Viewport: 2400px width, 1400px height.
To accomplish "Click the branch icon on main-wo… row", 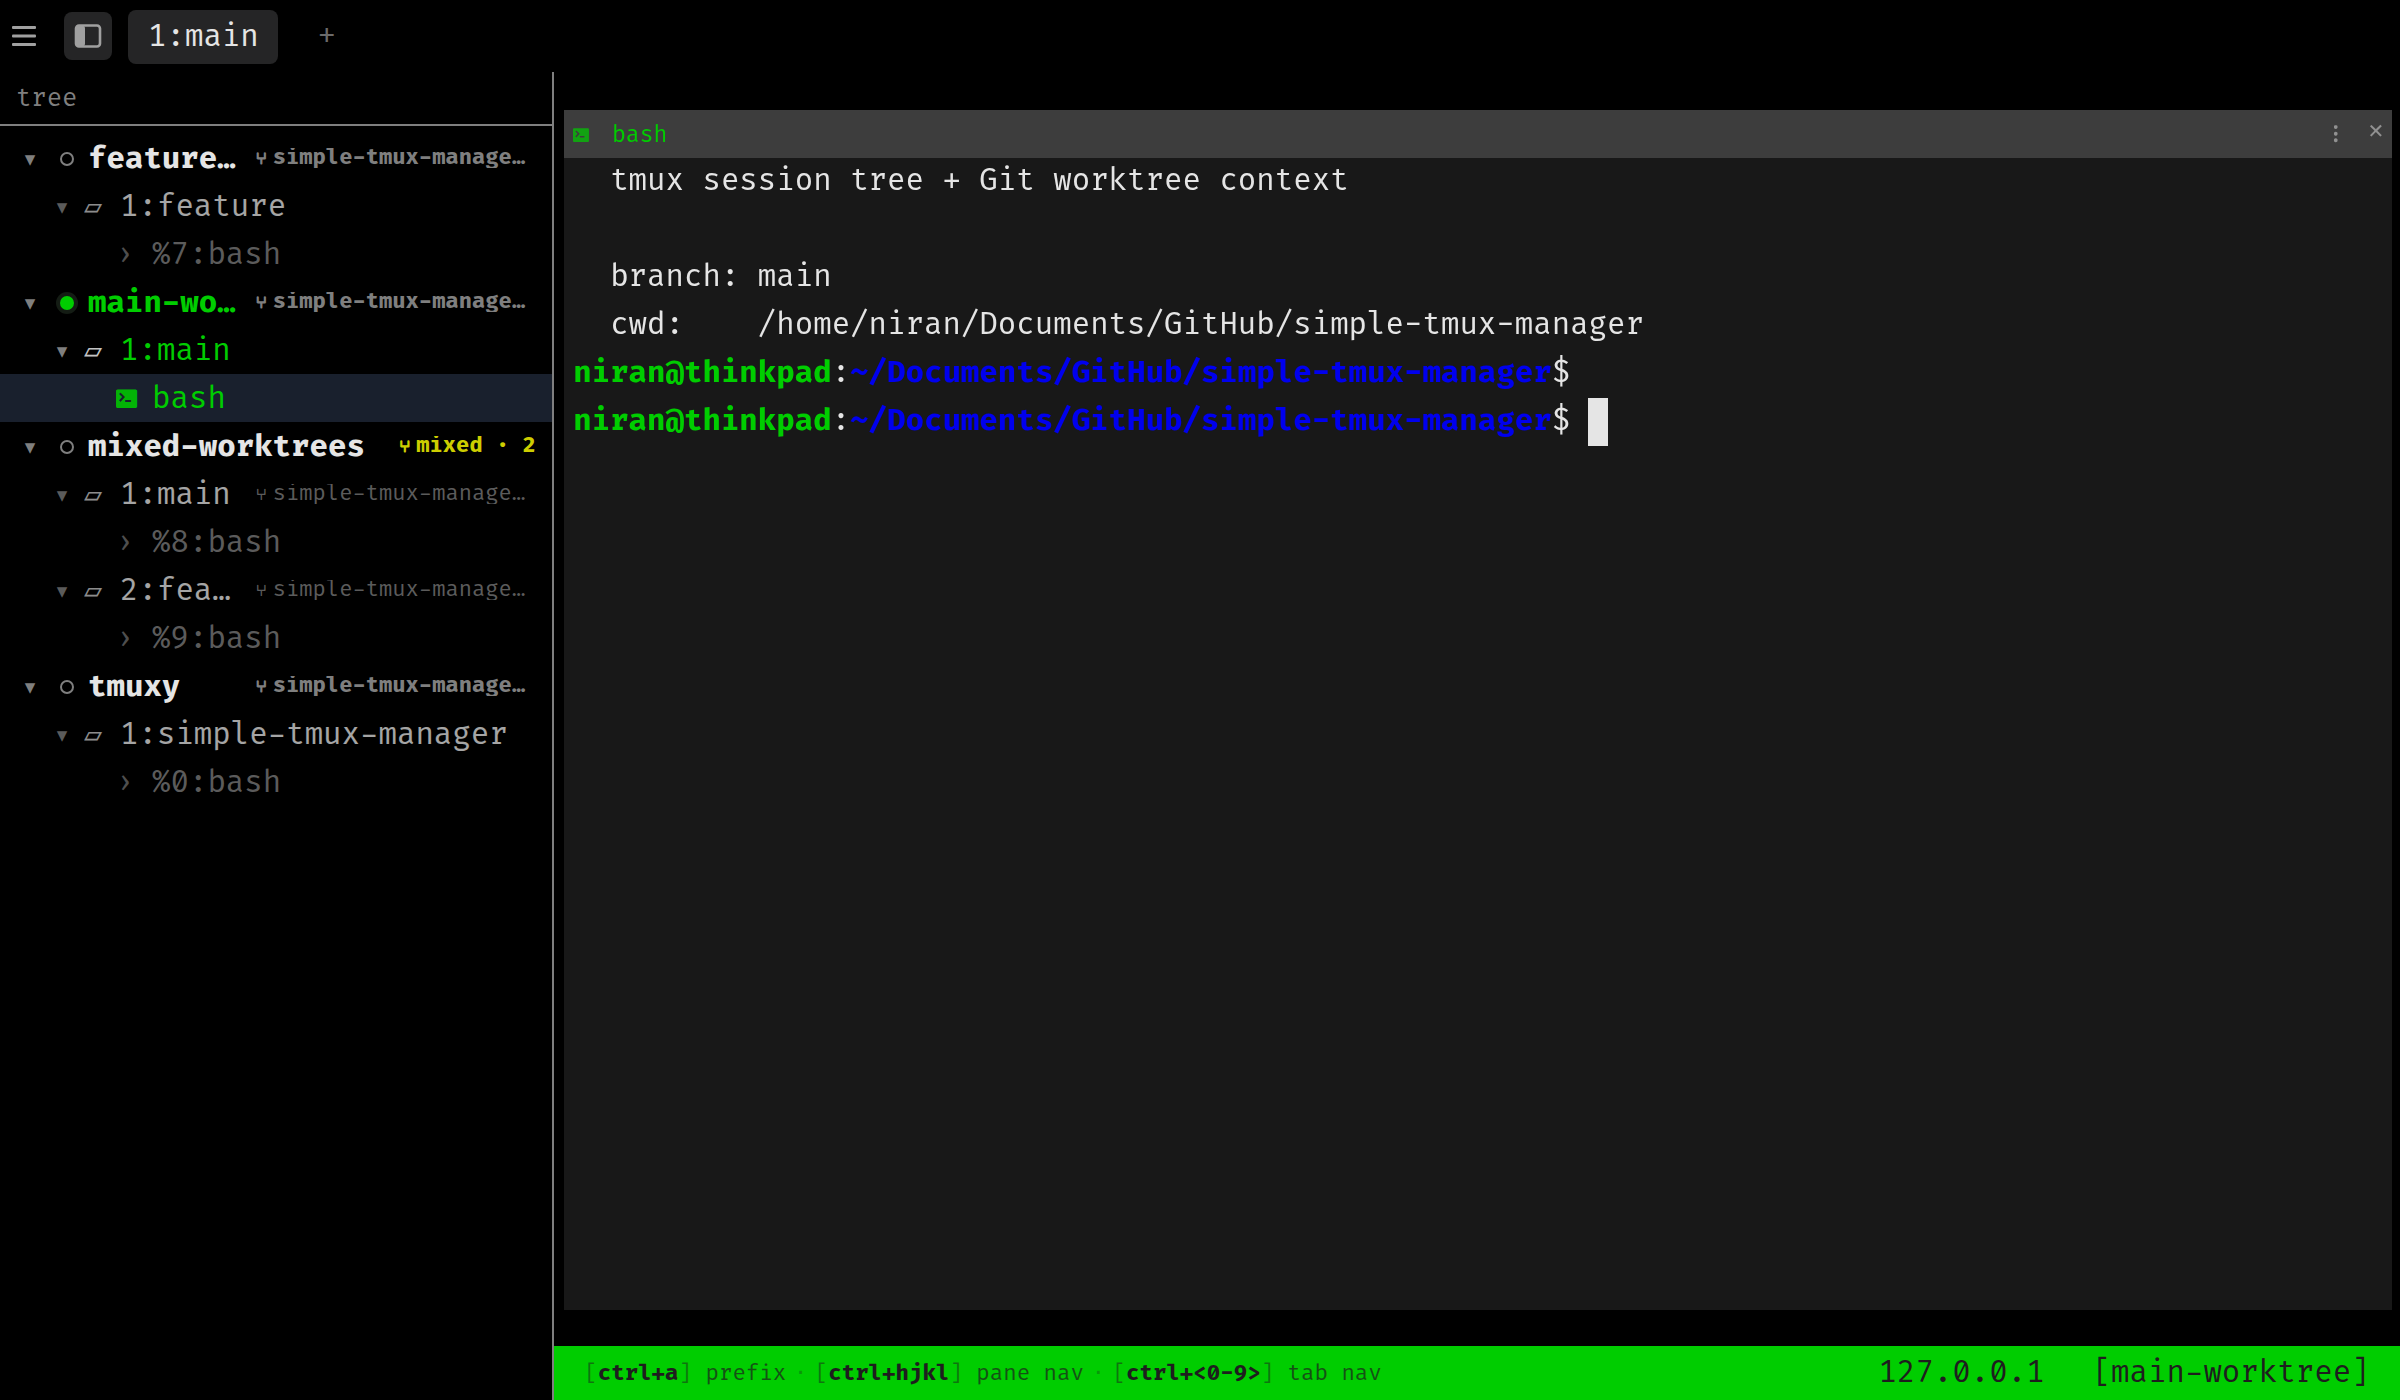I will (261, 302).
